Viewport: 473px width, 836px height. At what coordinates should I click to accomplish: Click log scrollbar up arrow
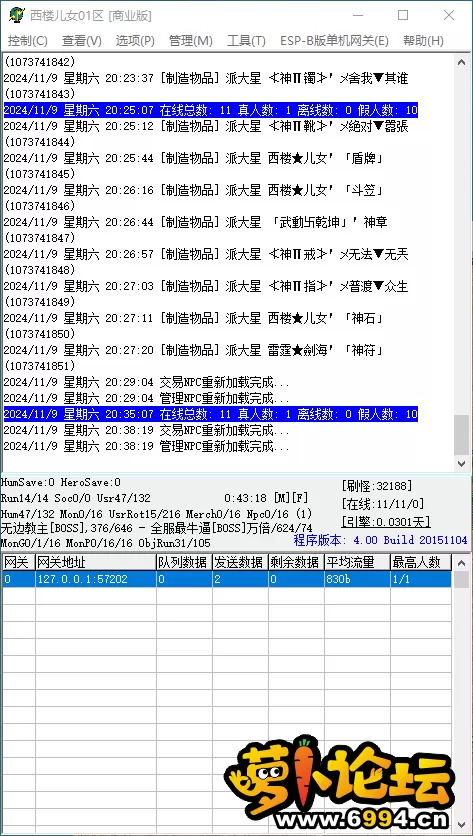point(462,62)
